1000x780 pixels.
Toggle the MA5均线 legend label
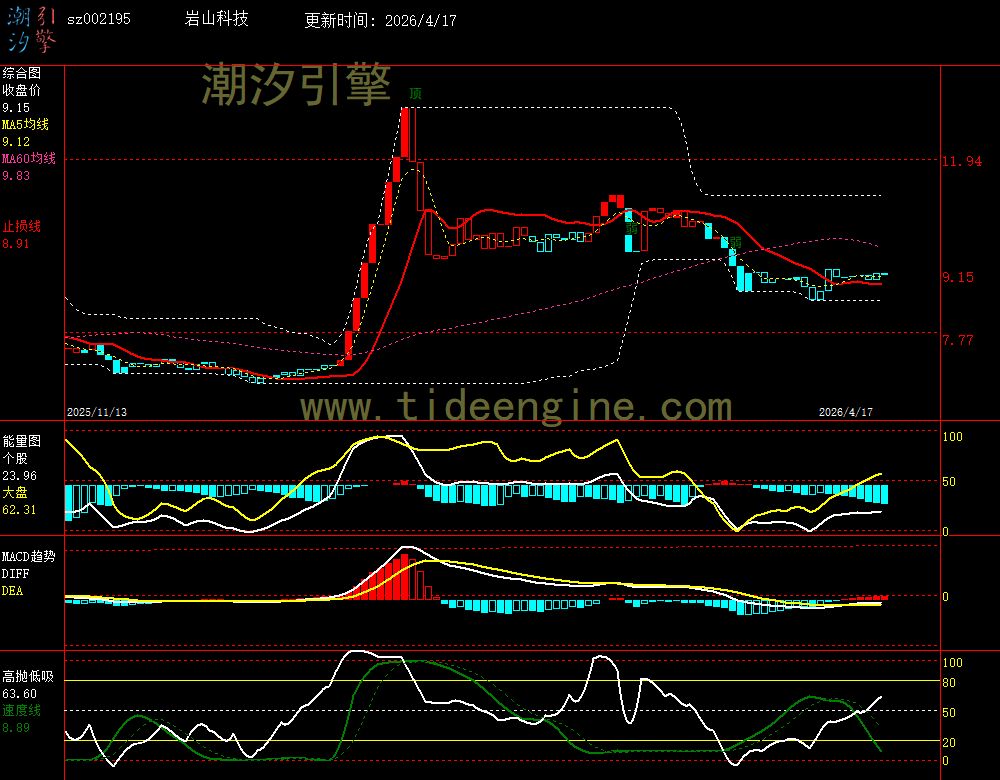click(25, 124)
